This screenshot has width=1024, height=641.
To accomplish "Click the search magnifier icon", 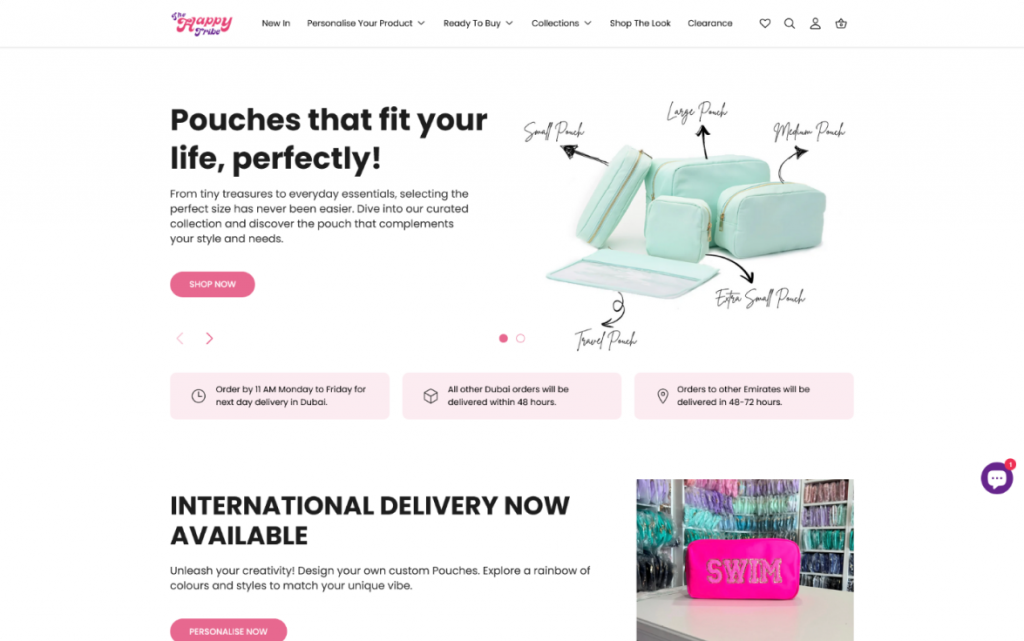I will click(790, 23).
